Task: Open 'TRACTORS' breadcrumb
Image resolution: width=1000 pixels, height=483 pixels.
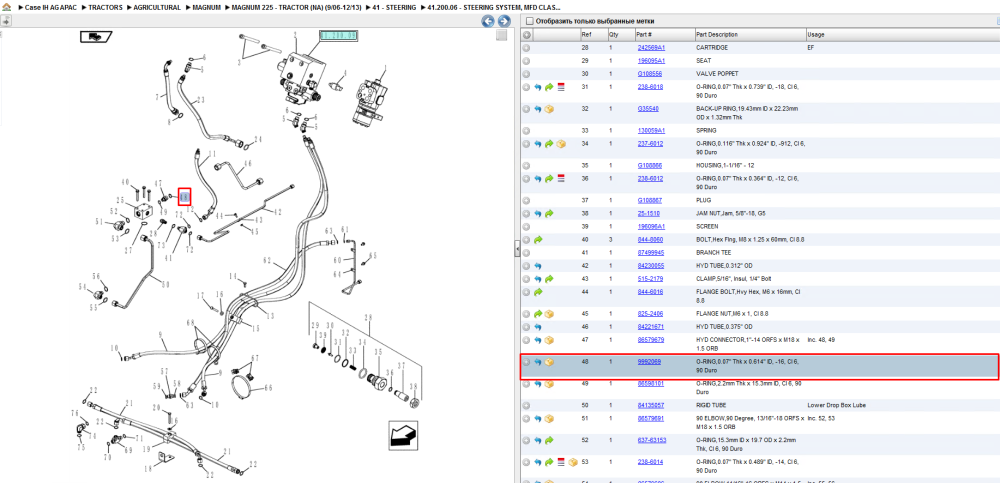Action: point(105,8)
